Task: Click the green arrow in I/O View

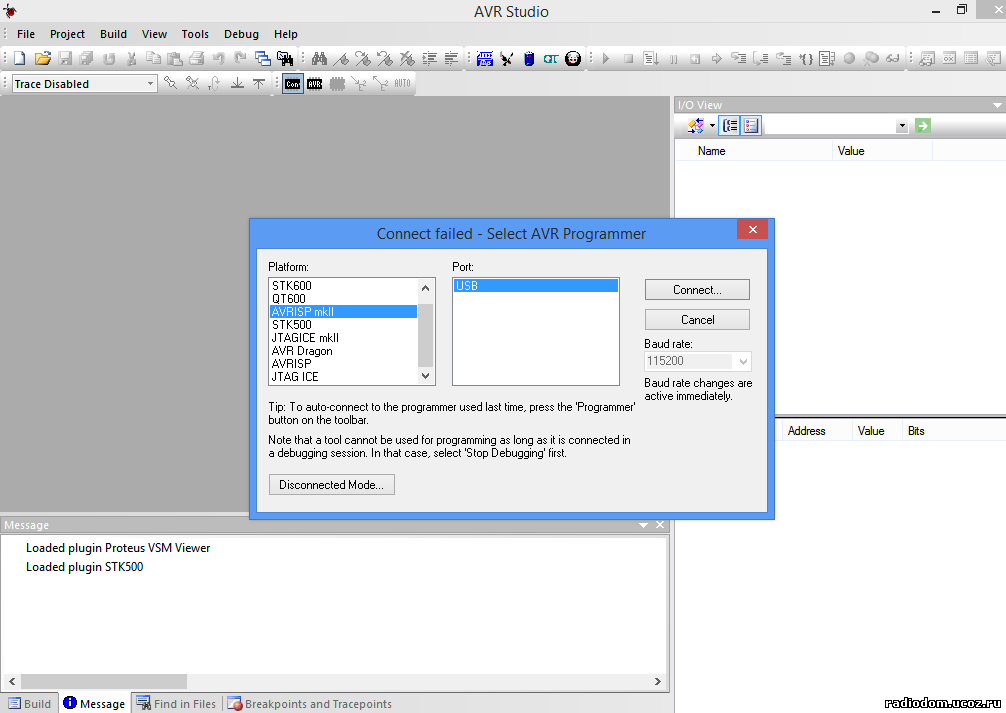Action: point(923,126)
